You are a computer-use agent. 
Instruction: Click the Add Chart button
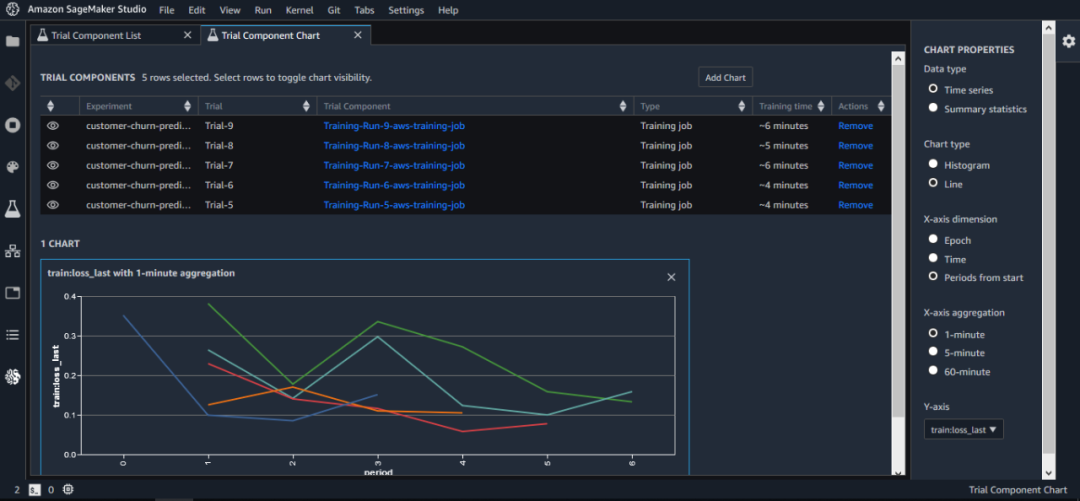pyautogui.click(x=725, y=77)
